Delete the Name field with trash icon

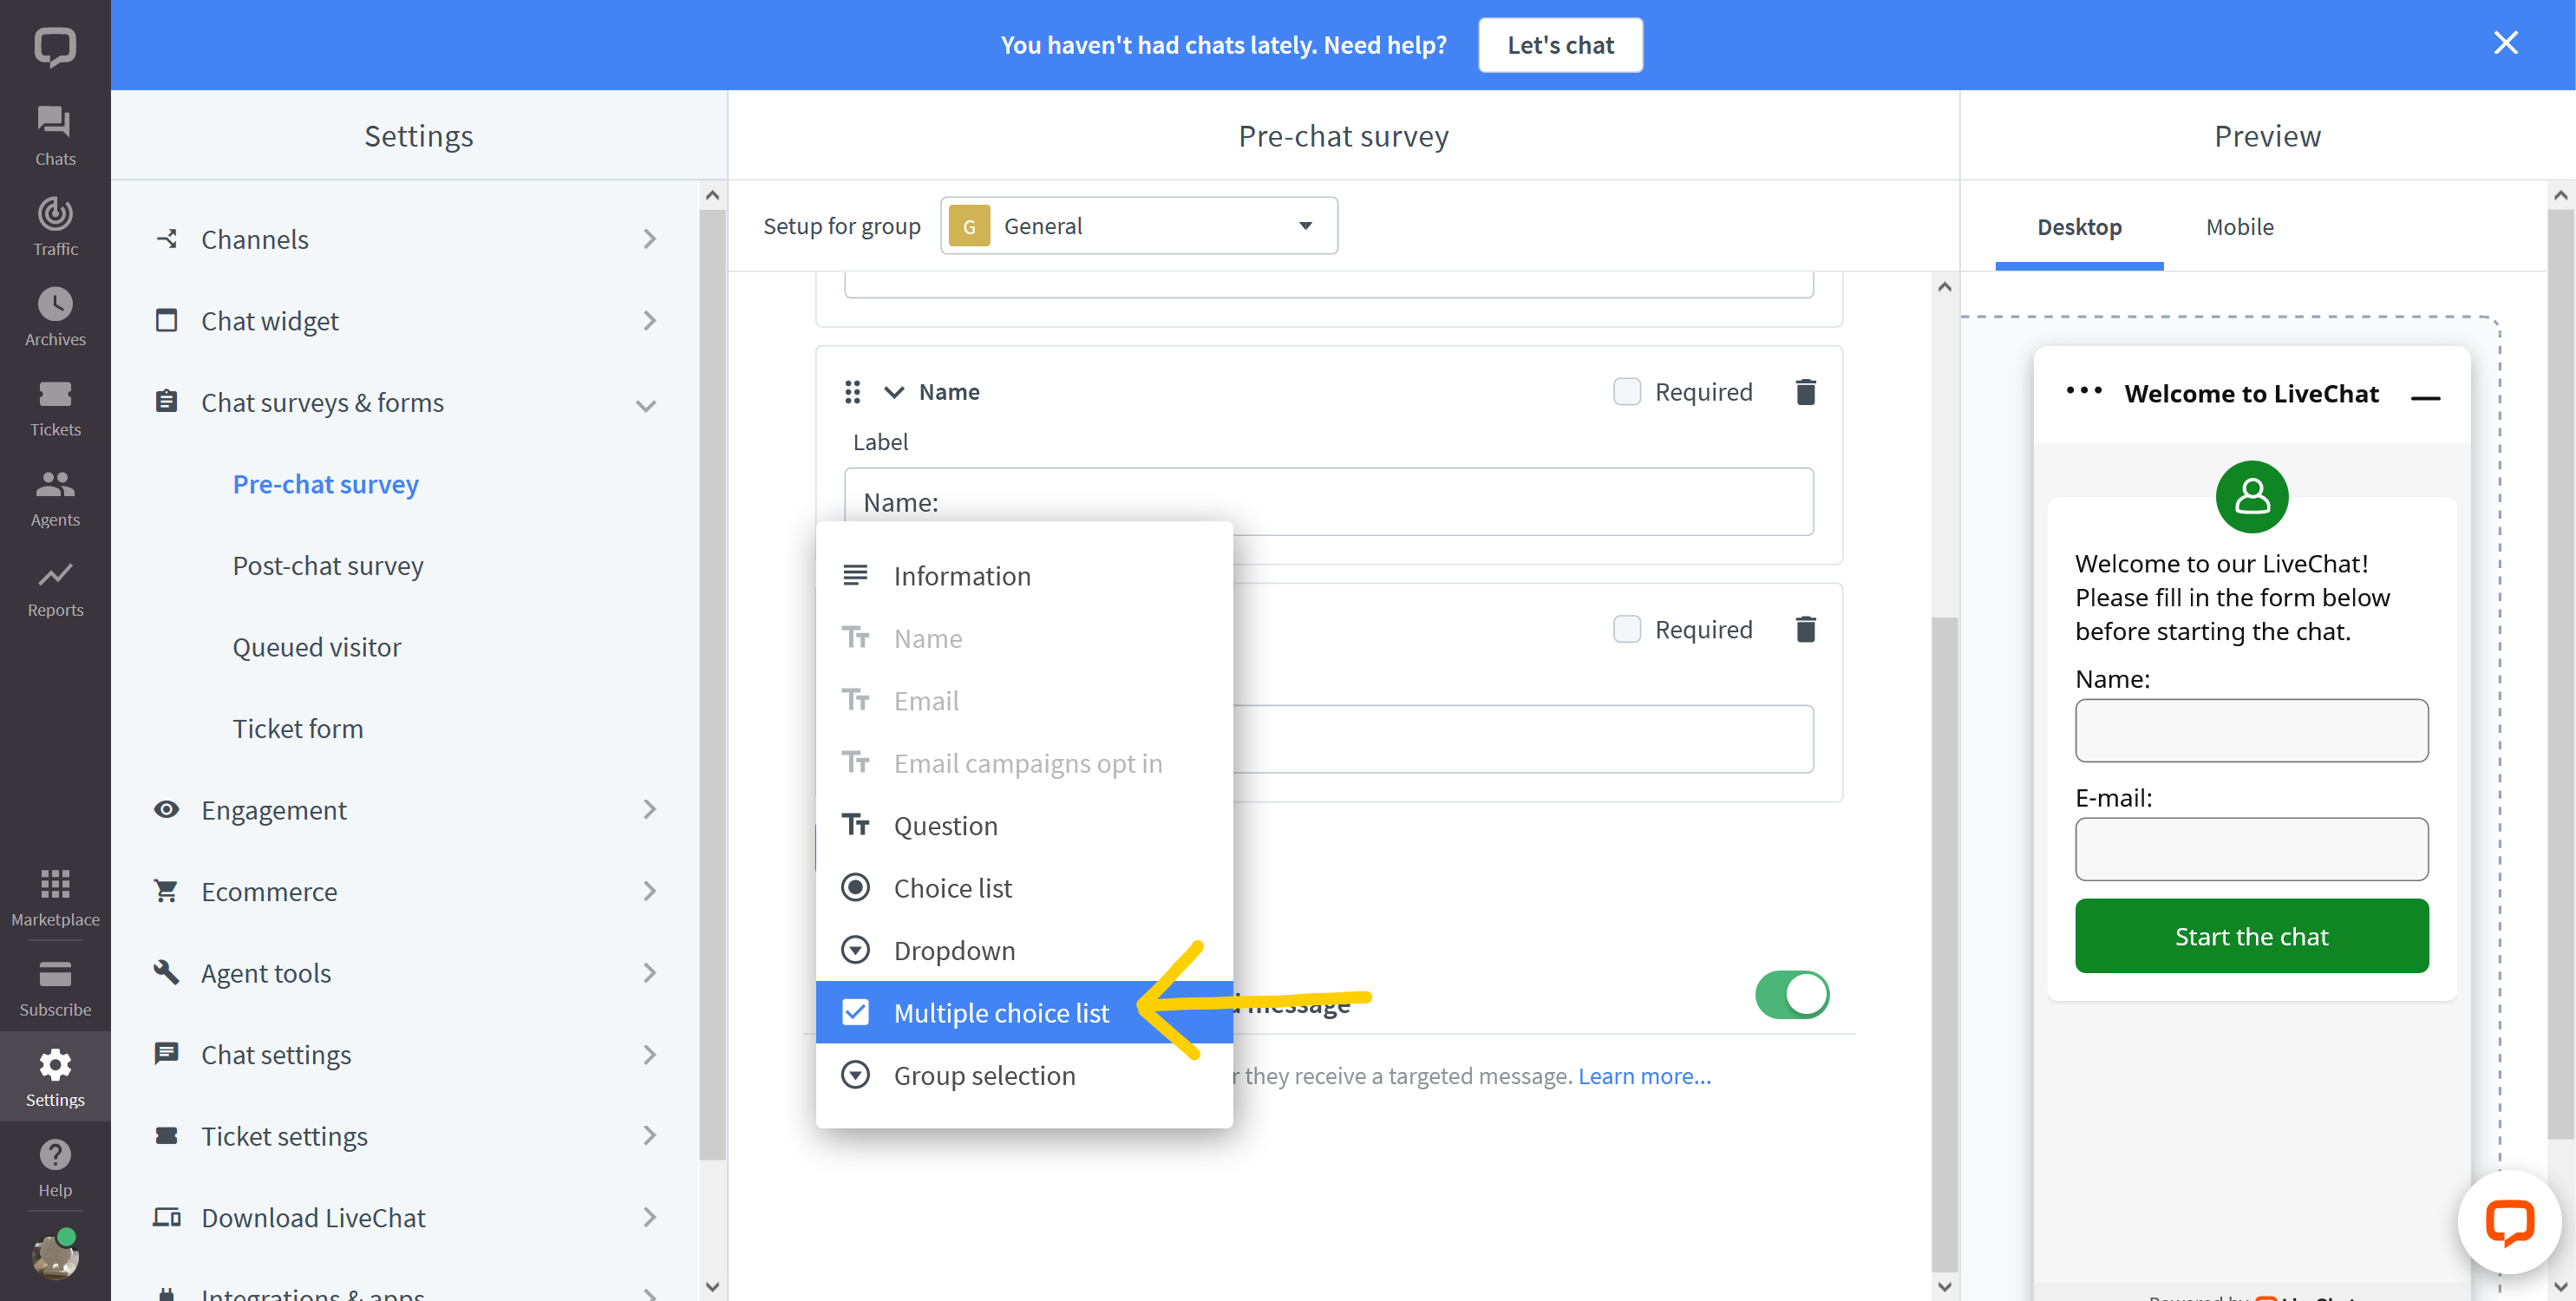(1805, 392)
